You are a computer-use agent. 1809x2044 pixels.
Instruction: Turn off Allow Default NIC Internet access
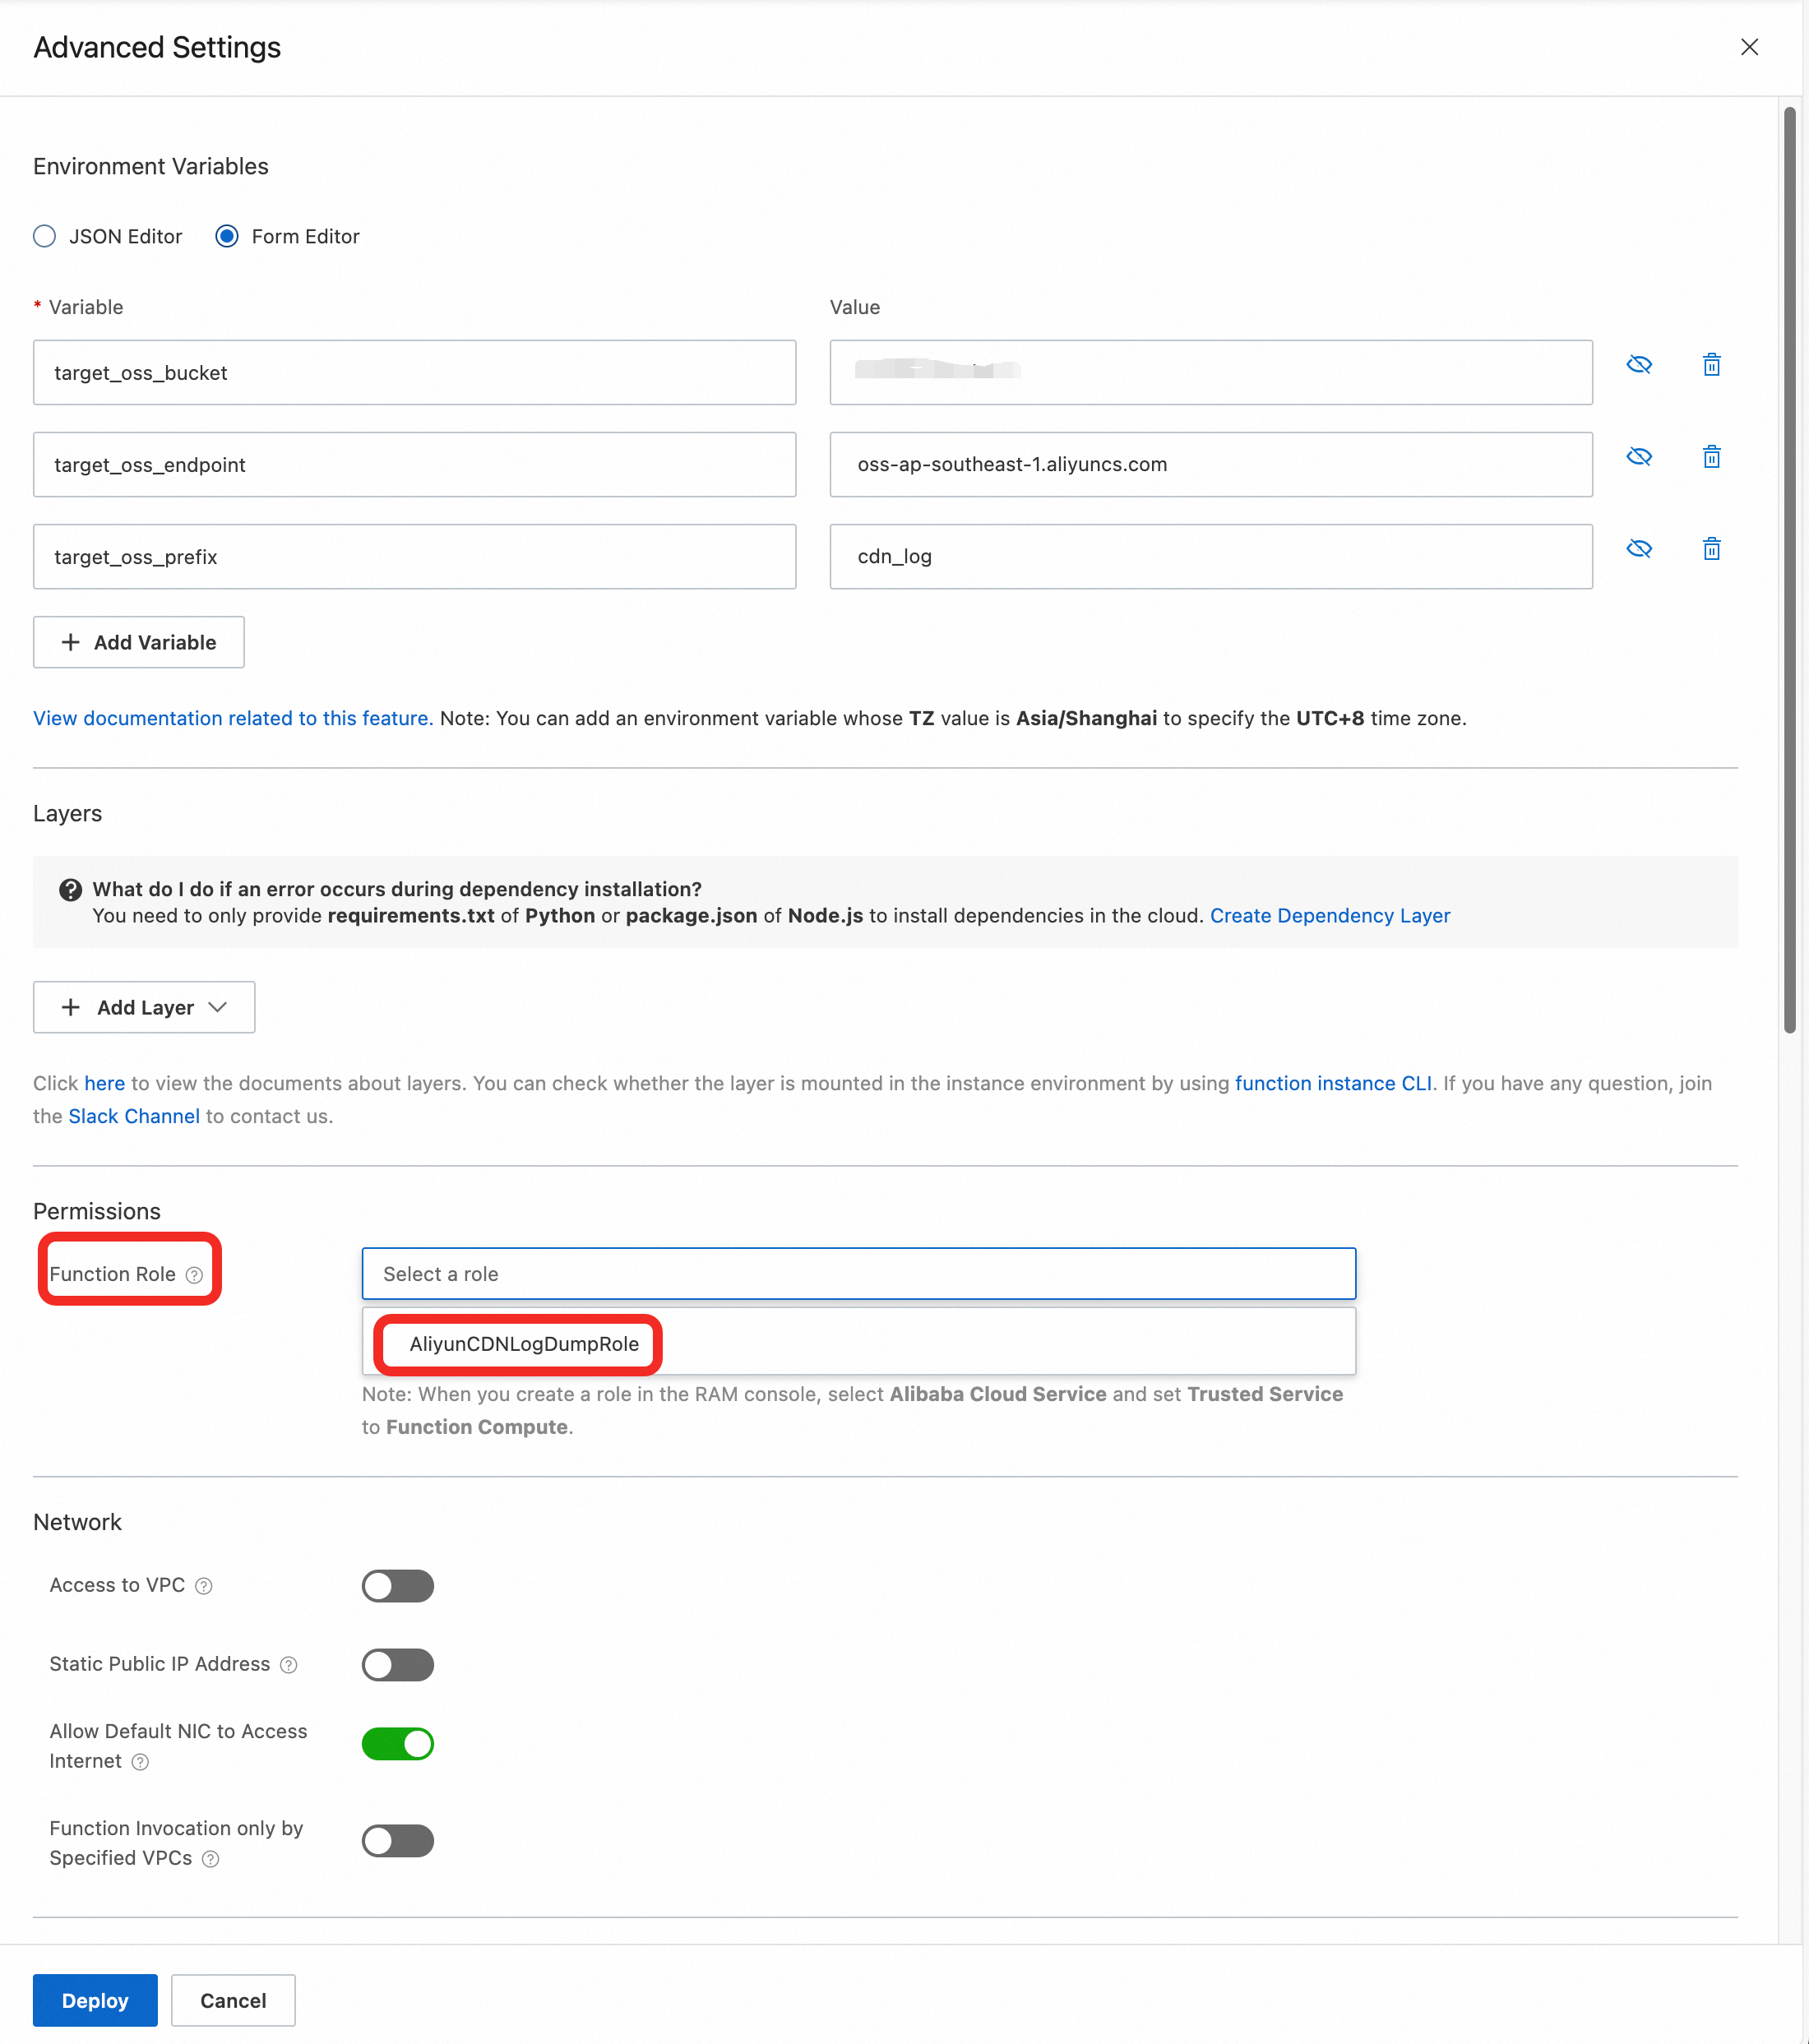point(397,1744)
